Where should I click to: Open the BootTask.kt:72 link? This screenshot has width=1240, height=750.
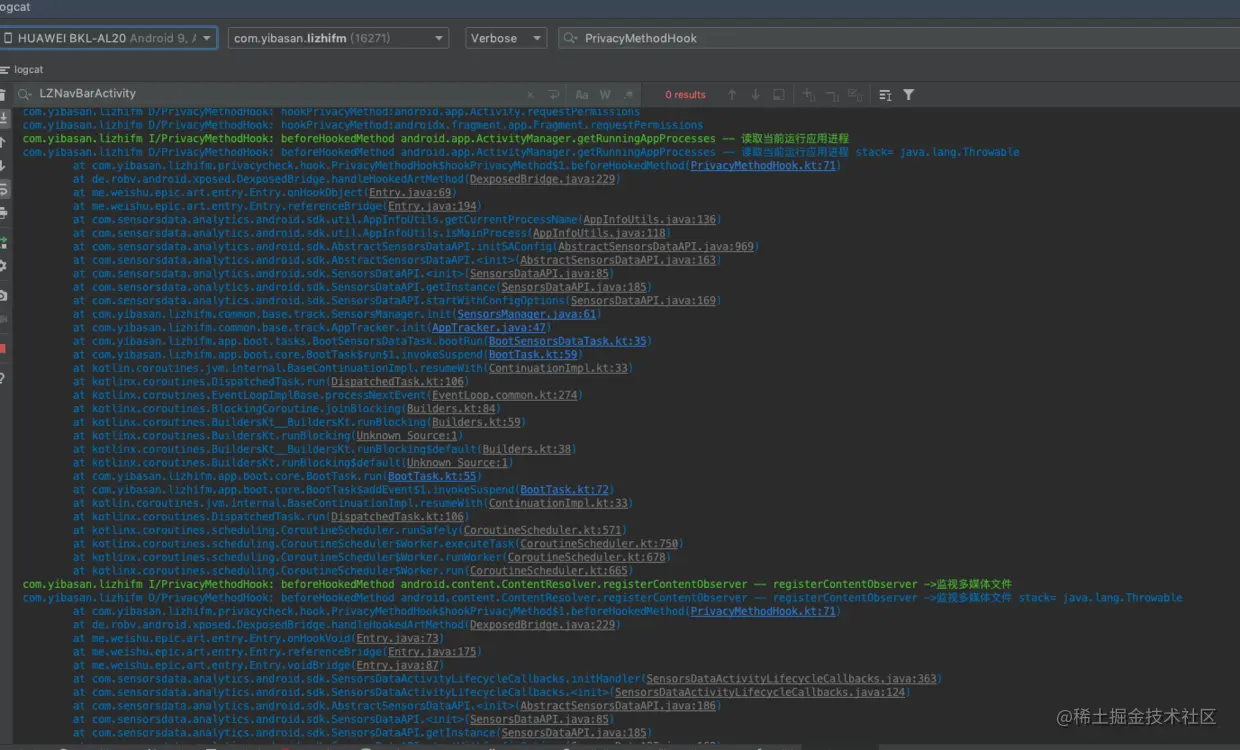tap(565, 490)
